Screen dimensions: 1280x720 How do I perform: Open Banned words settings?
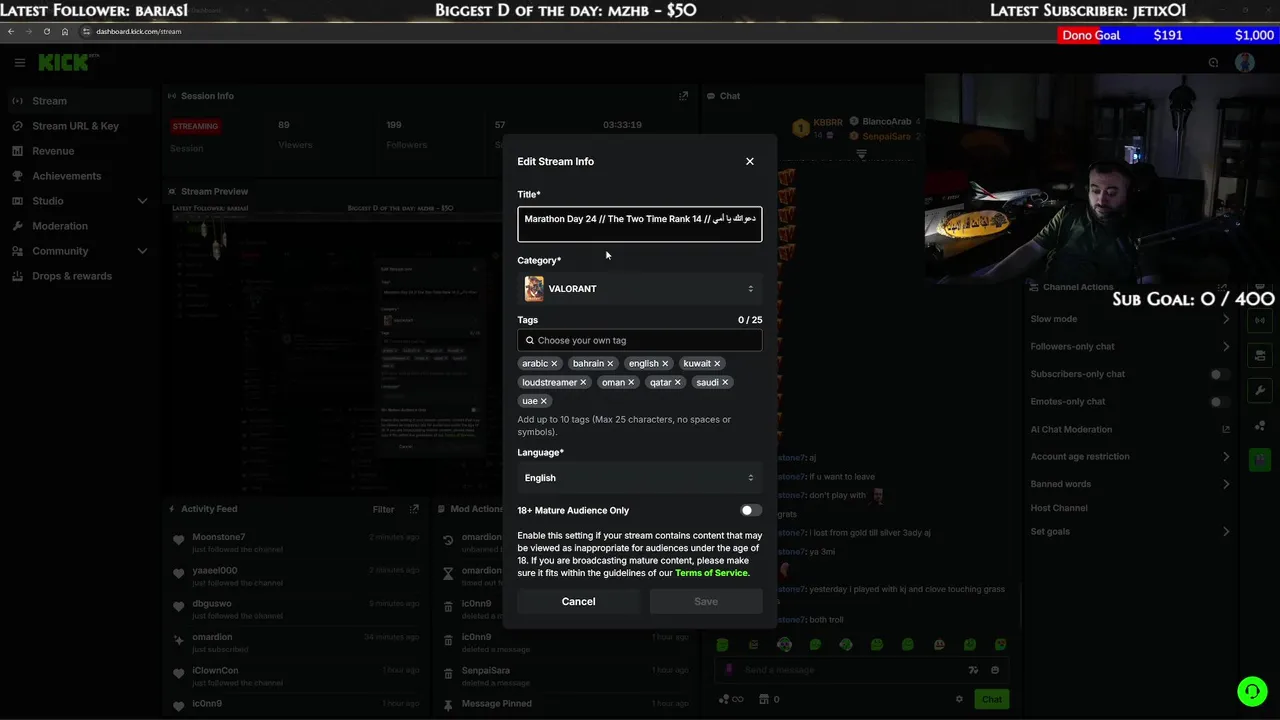1130,484
